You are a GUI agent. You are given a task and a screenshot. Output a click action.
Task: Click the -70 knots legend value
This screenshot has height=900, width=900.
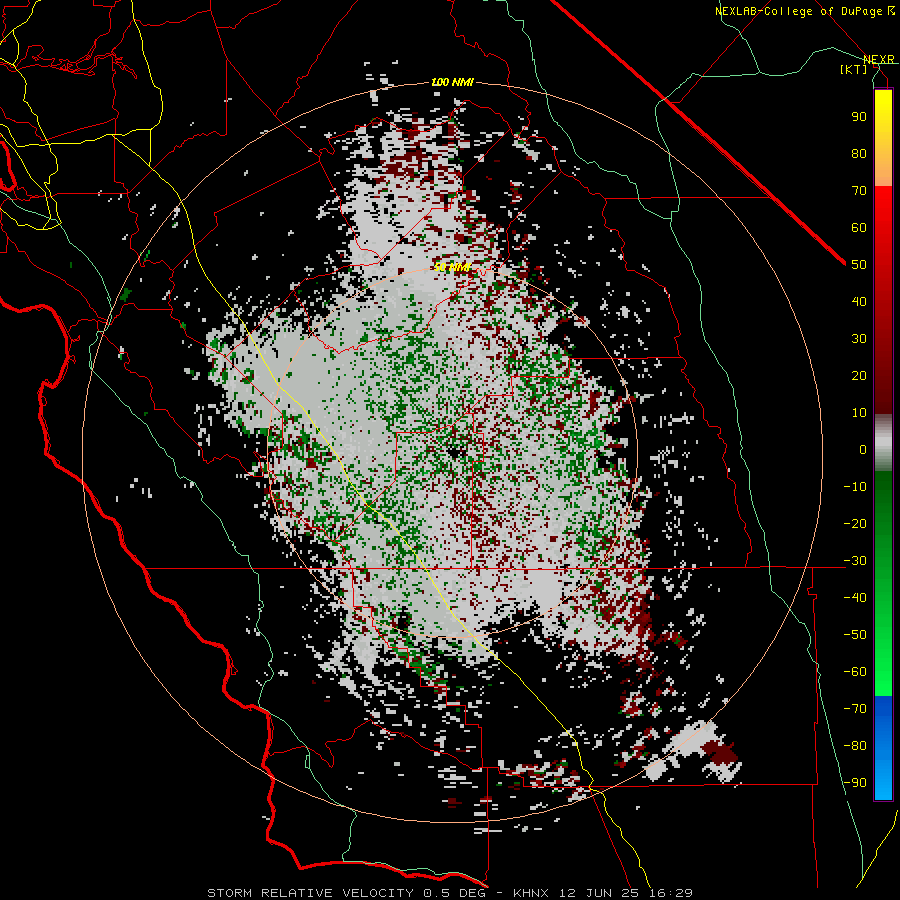click(x=855, y=708)
